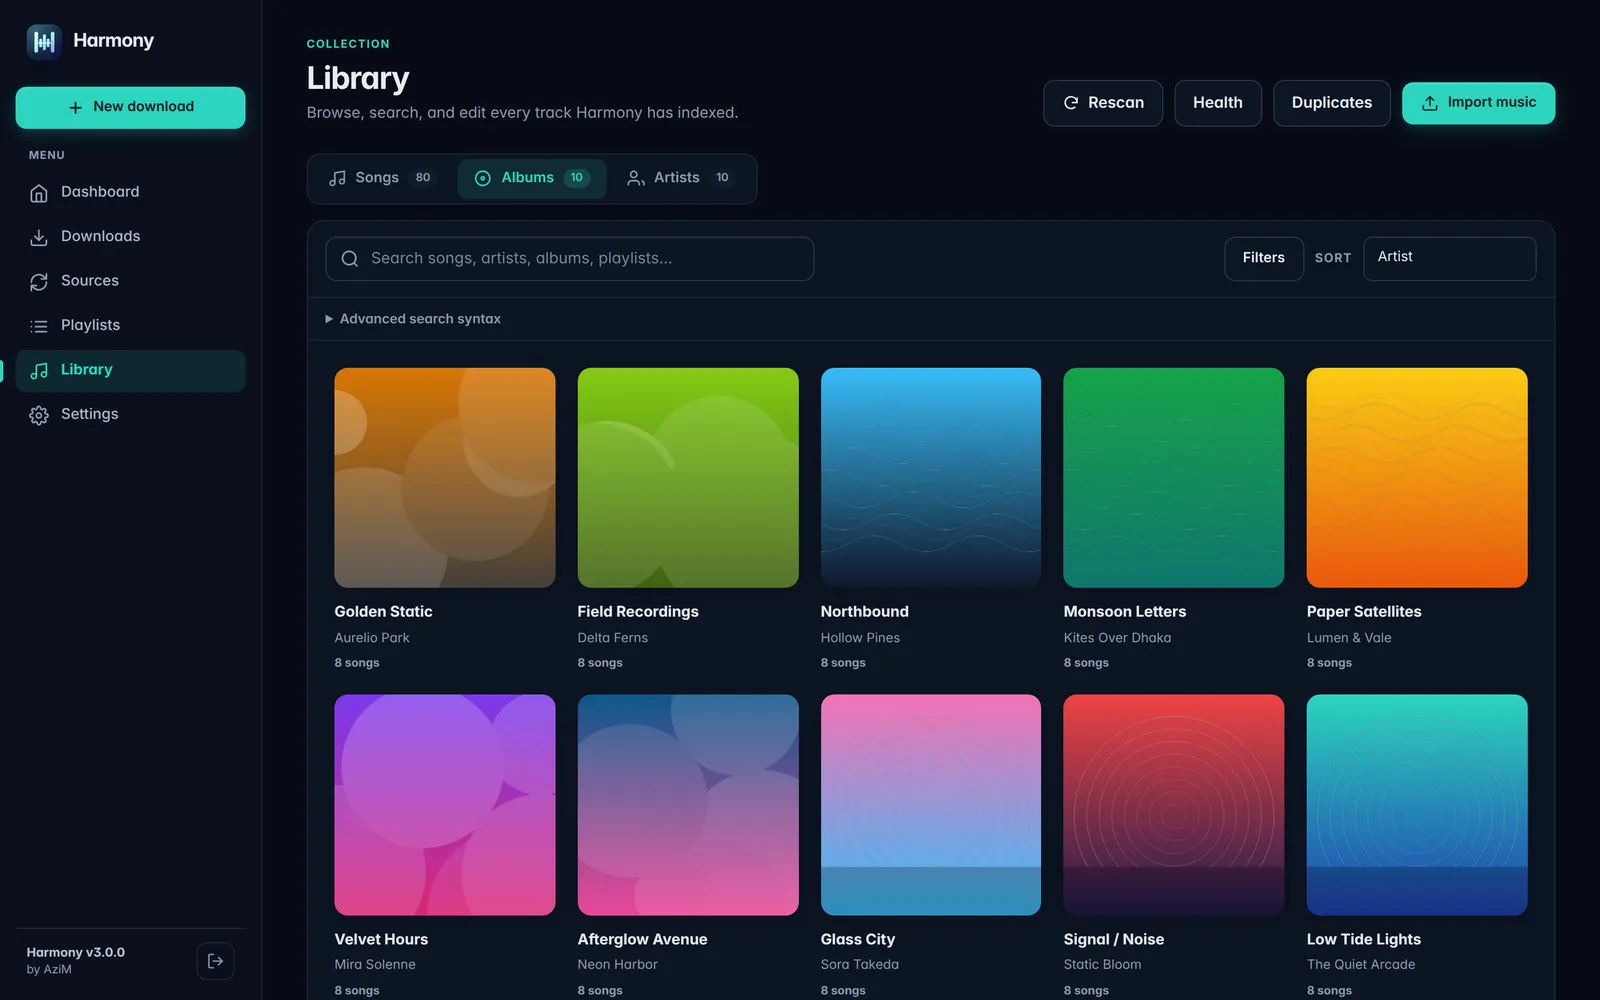Open the Health report button

click(x=1217, y=103)
